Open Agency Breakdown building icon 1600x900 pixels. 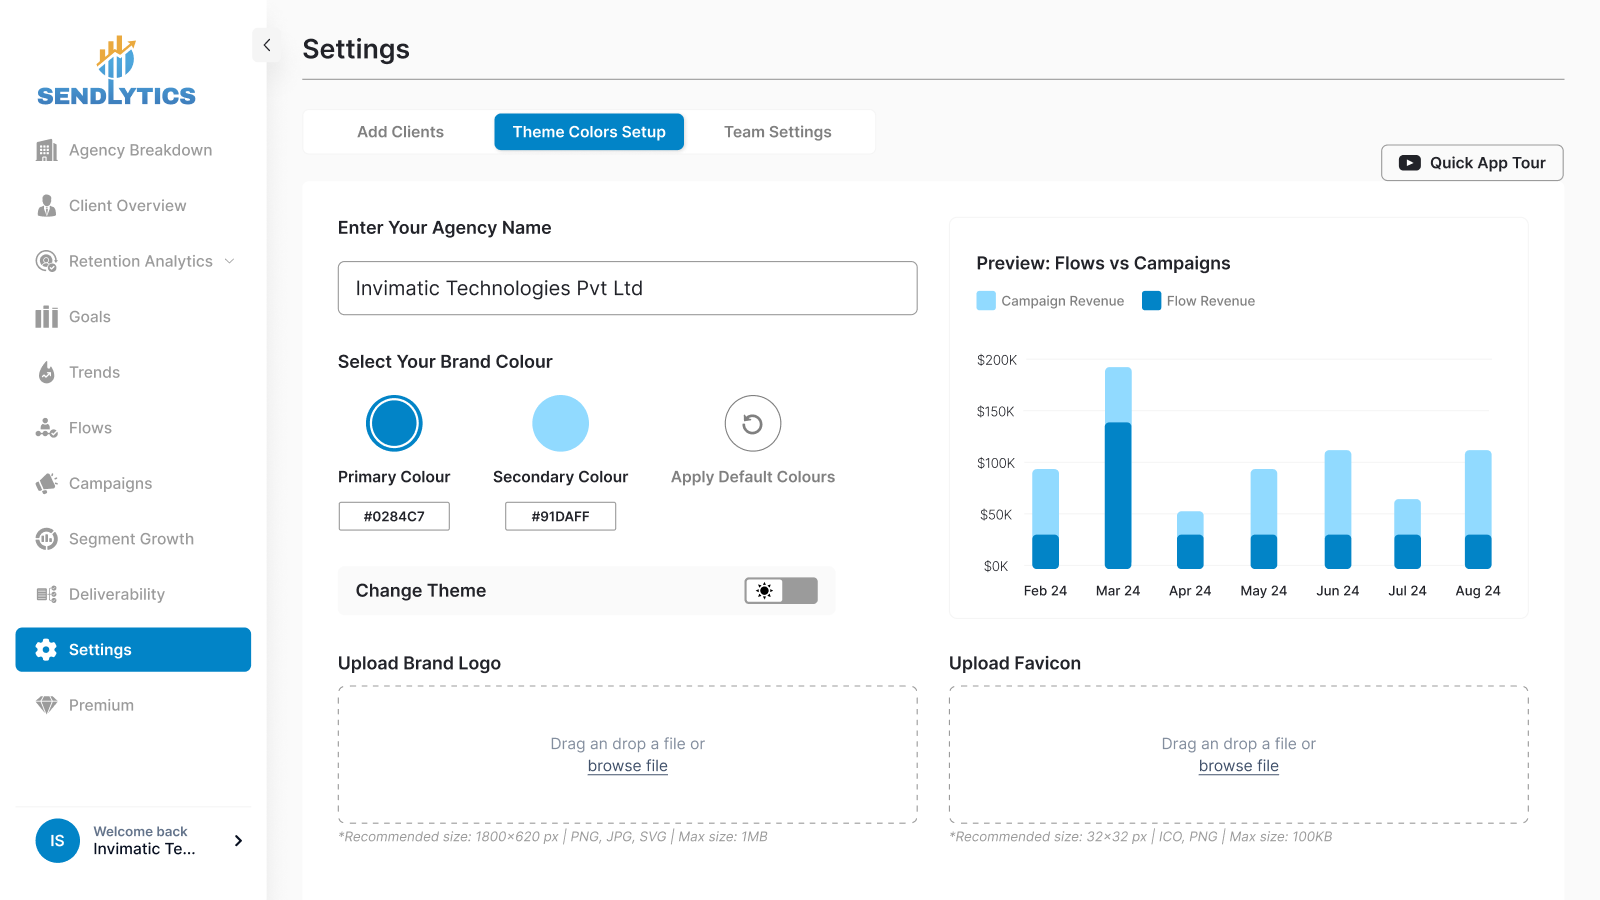(x=46, y=150)
